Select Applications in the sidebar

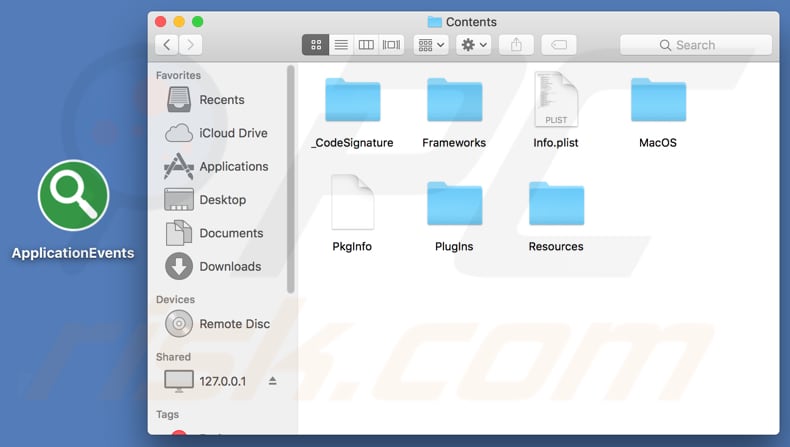click(x=233, y=167)
